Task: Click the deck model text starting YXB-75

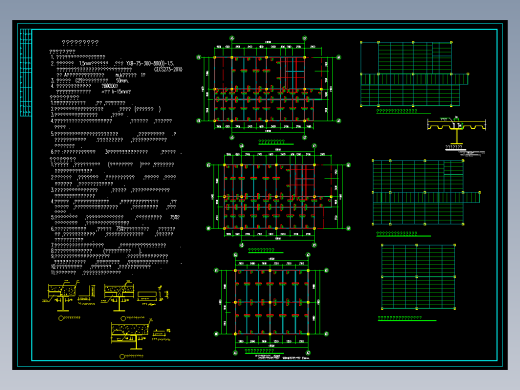Action: (150, 63)
